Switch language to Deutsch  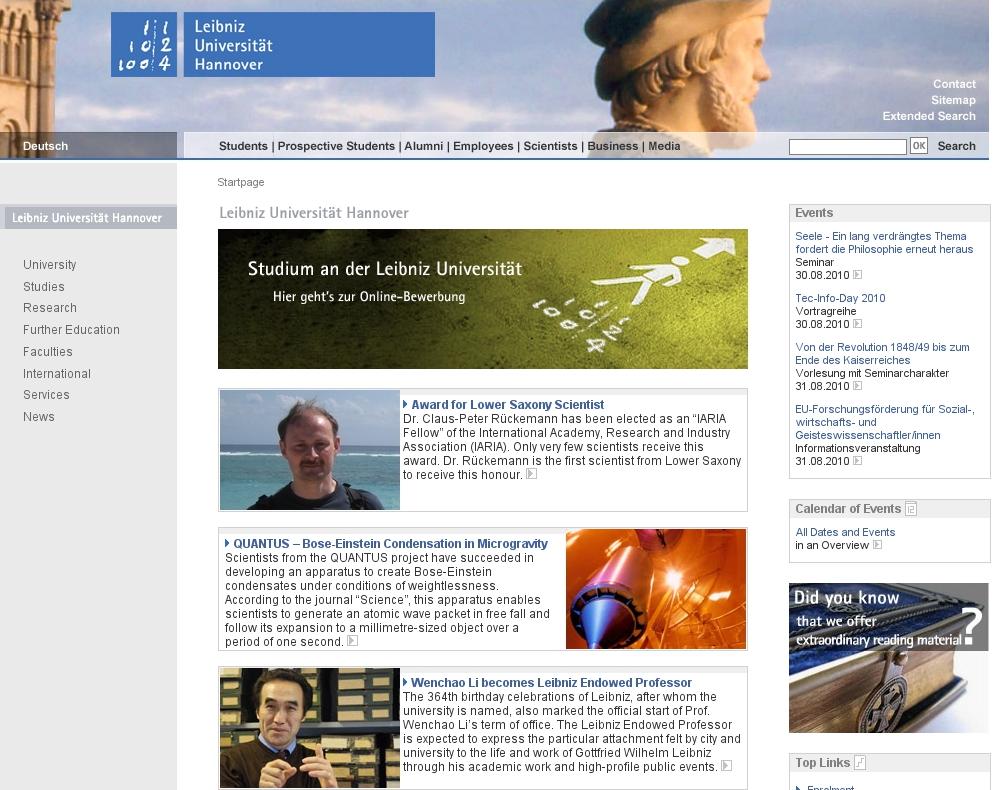(45, 146)
